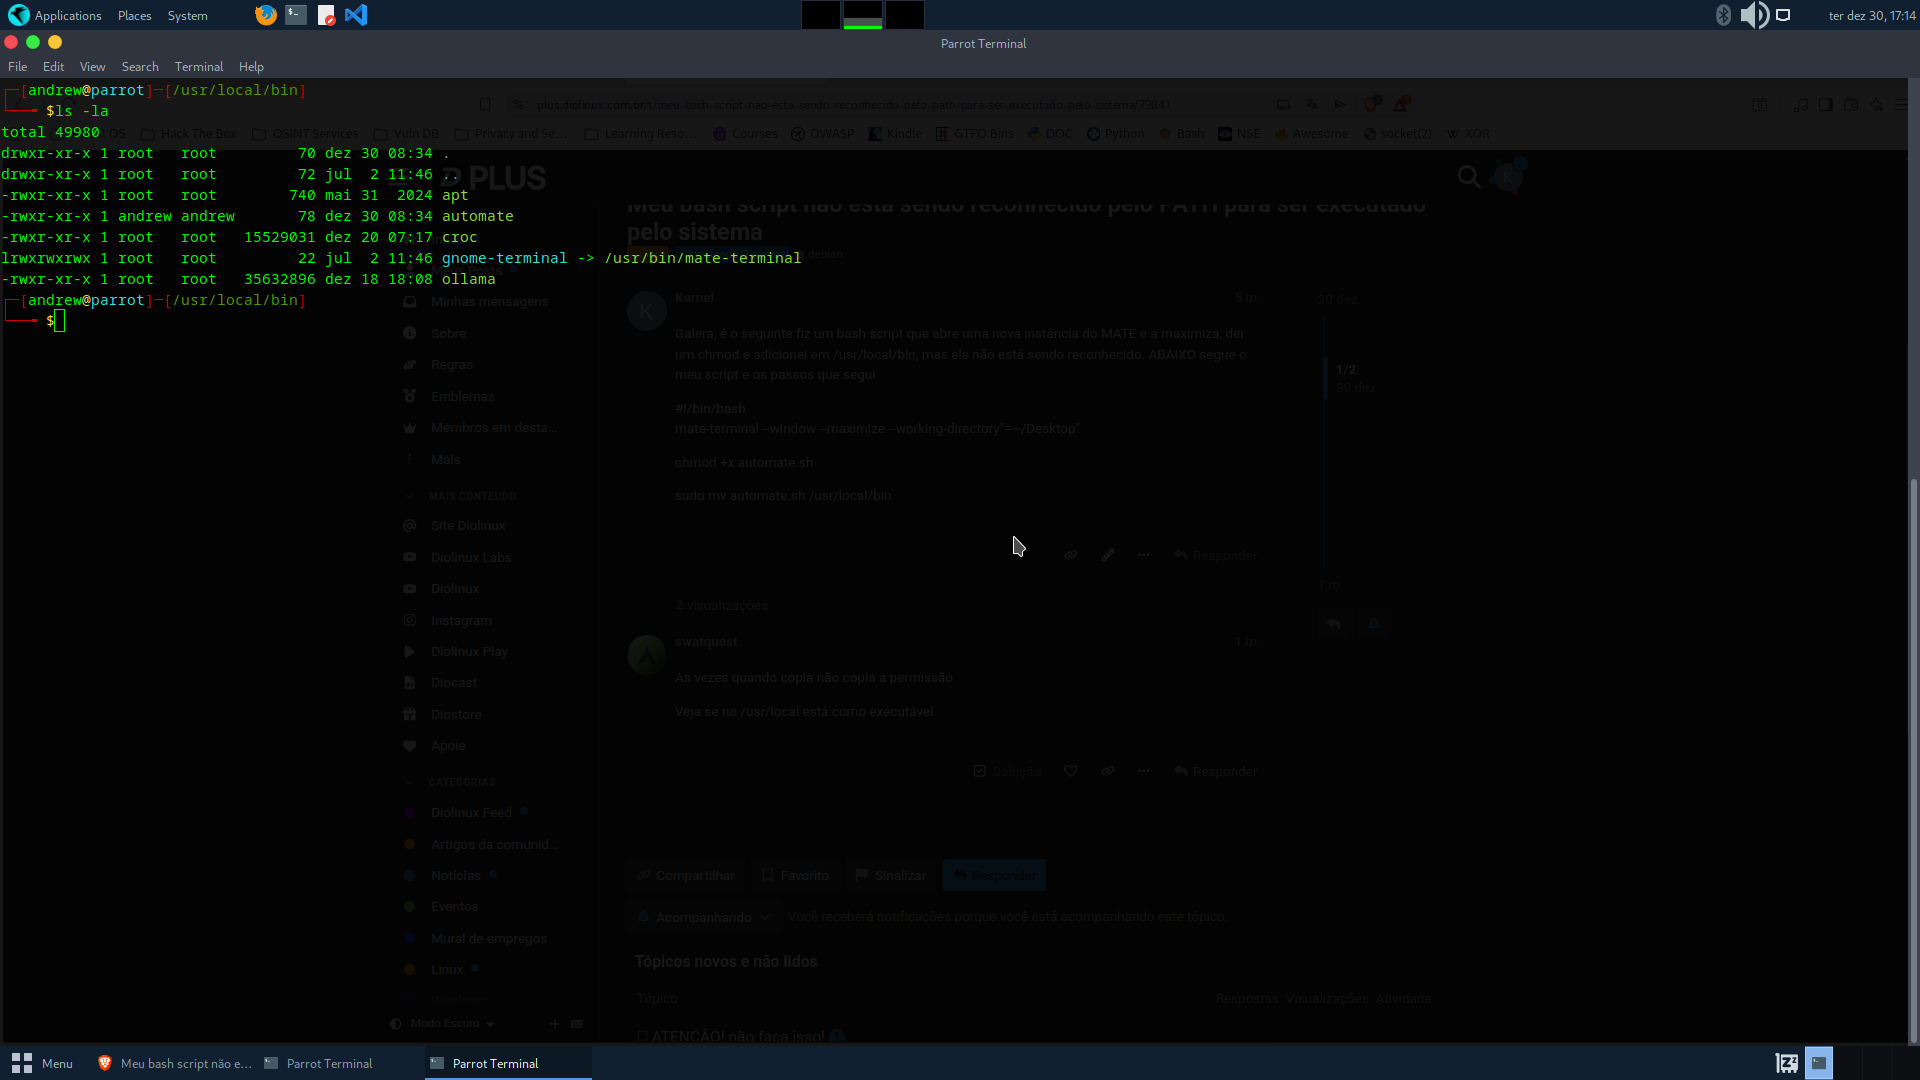The width and height of the screenshot is (1920, 1080).
Task: Open the bottom-left Menu button
Action: click(42, 1063)
